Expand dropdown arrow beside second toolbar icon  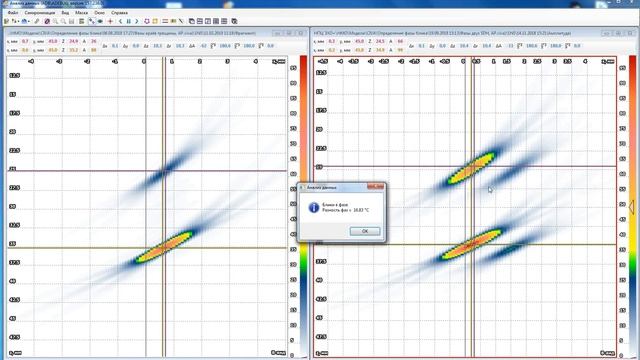point(18,21)
